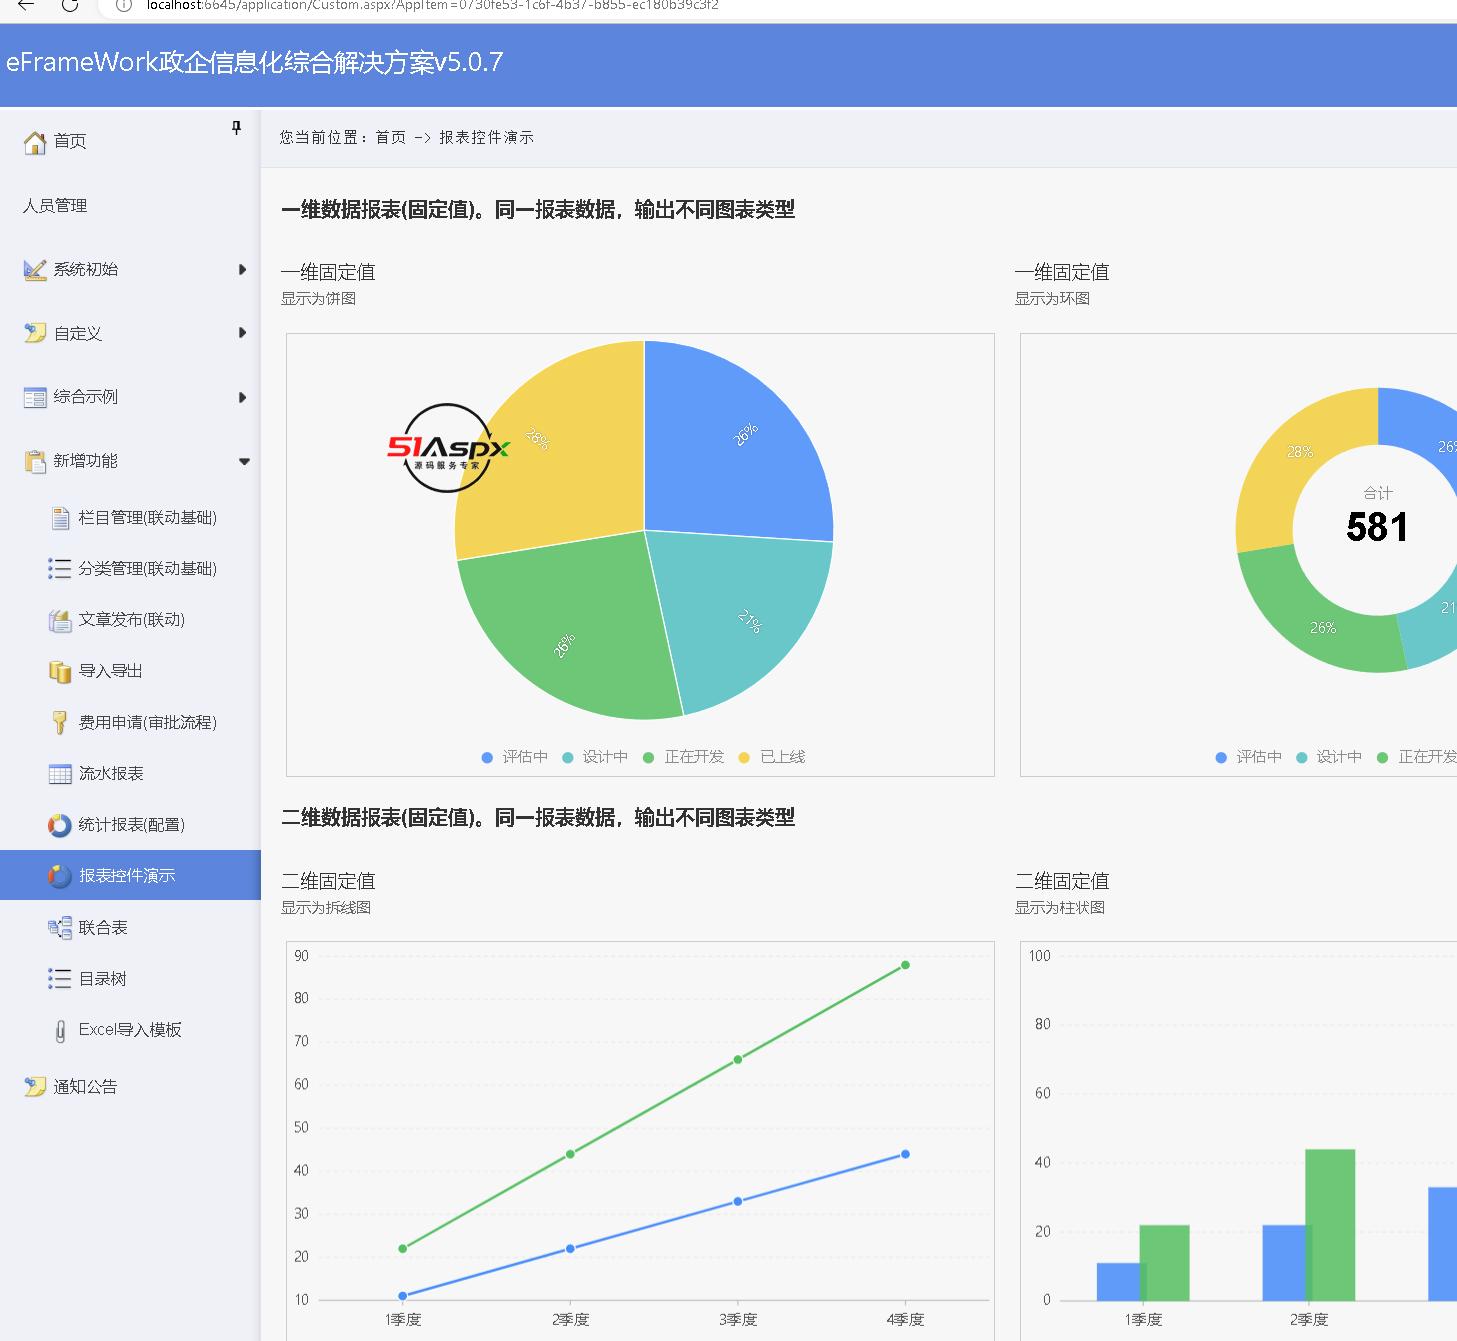1457x1341 pixels.
Task: Click the home icon in sidebar
Action: click(35, 142)
